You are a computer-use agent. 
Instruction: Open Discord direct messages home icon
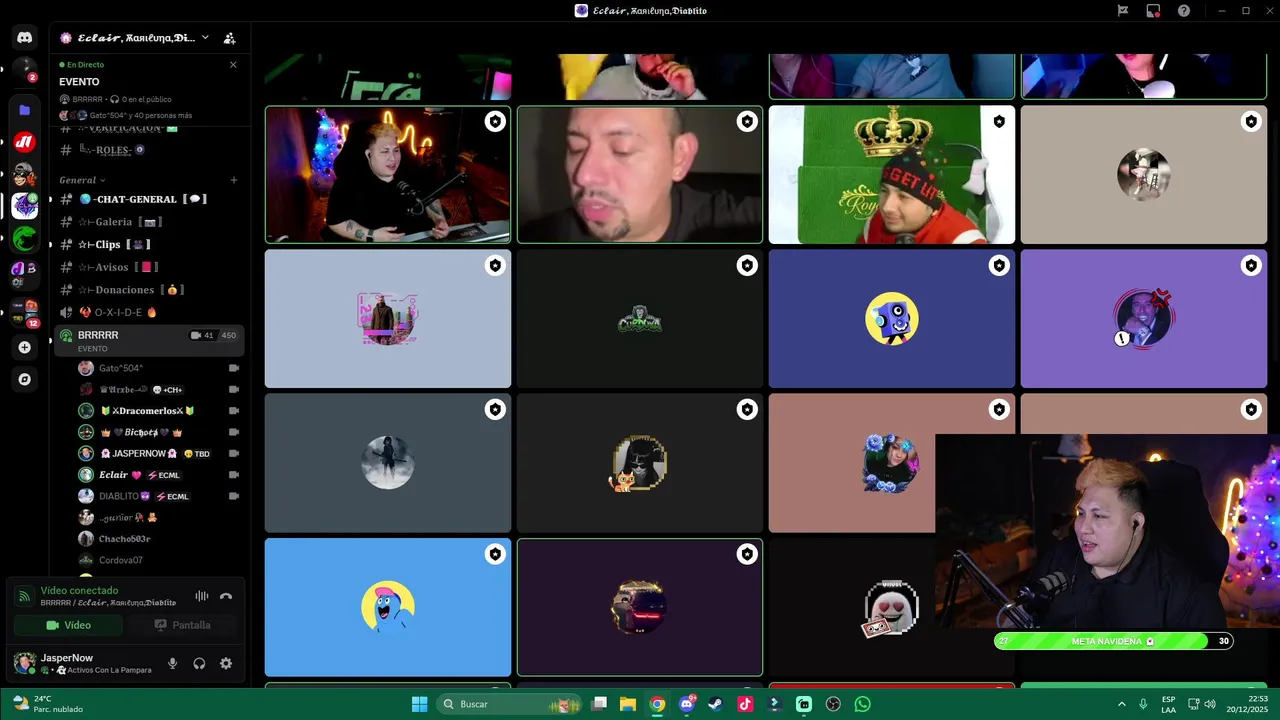(25, 38)
